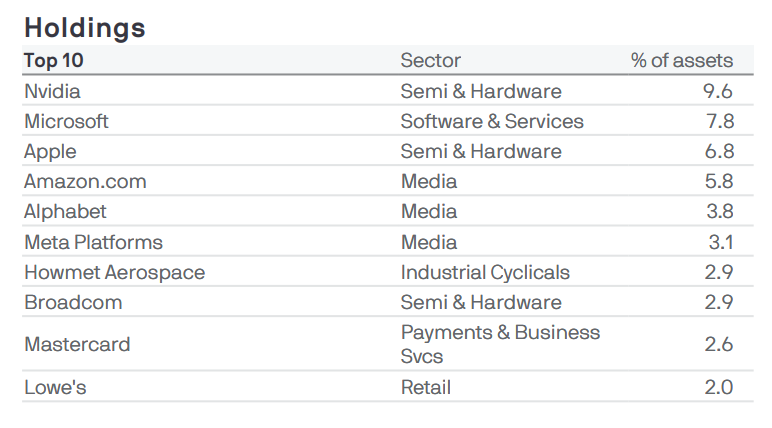Image resolution: width=772 pixels, height=428 pixels.
Task: Select the Nvidia holding name
Action: click(x=52, y=91)
